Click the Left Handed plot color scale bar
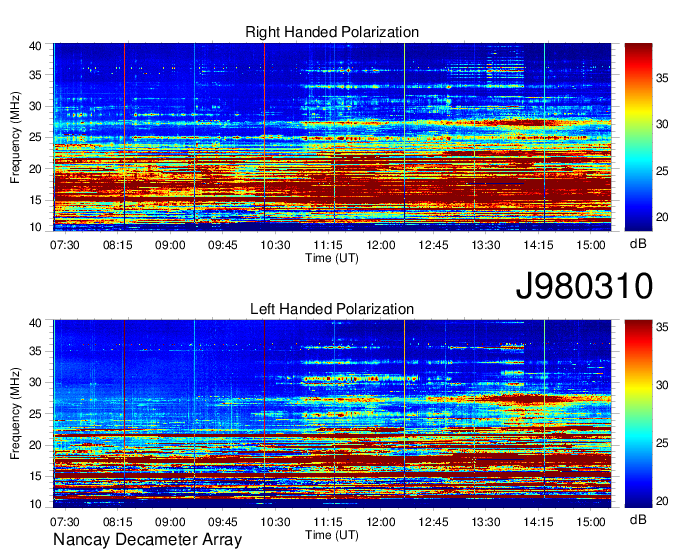Viewport: 680px width, 552px height. pyautogui.click(x=638, y=414)
